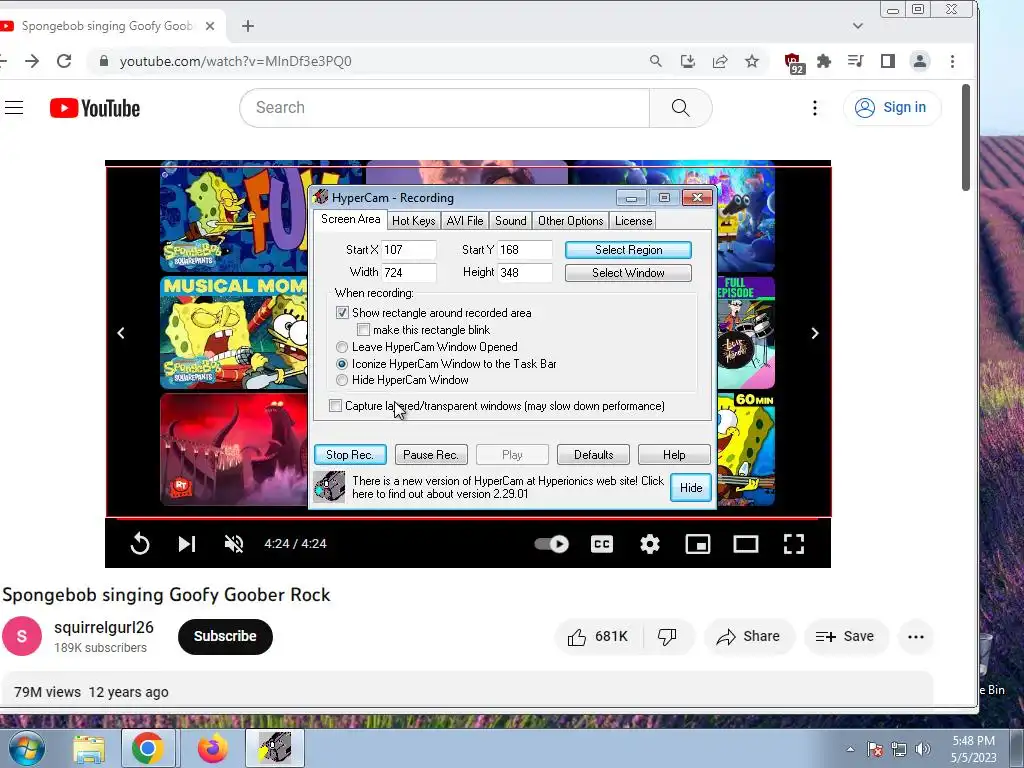This screenshot has height=768, width=1024.
Task: Open YouTube hamburger guide menu
Action: tap(14, 108)
